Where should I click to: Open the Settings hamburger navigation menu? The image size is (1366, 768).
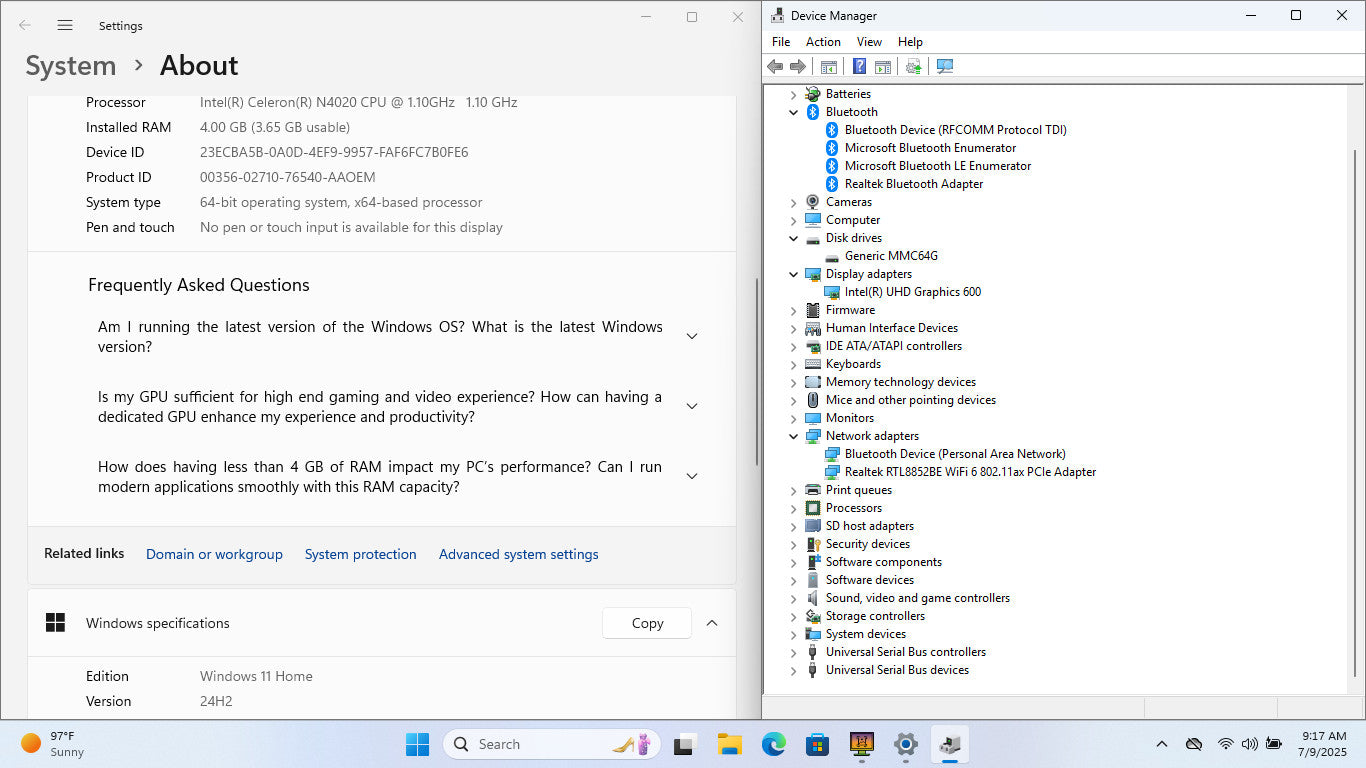point(65,25)
